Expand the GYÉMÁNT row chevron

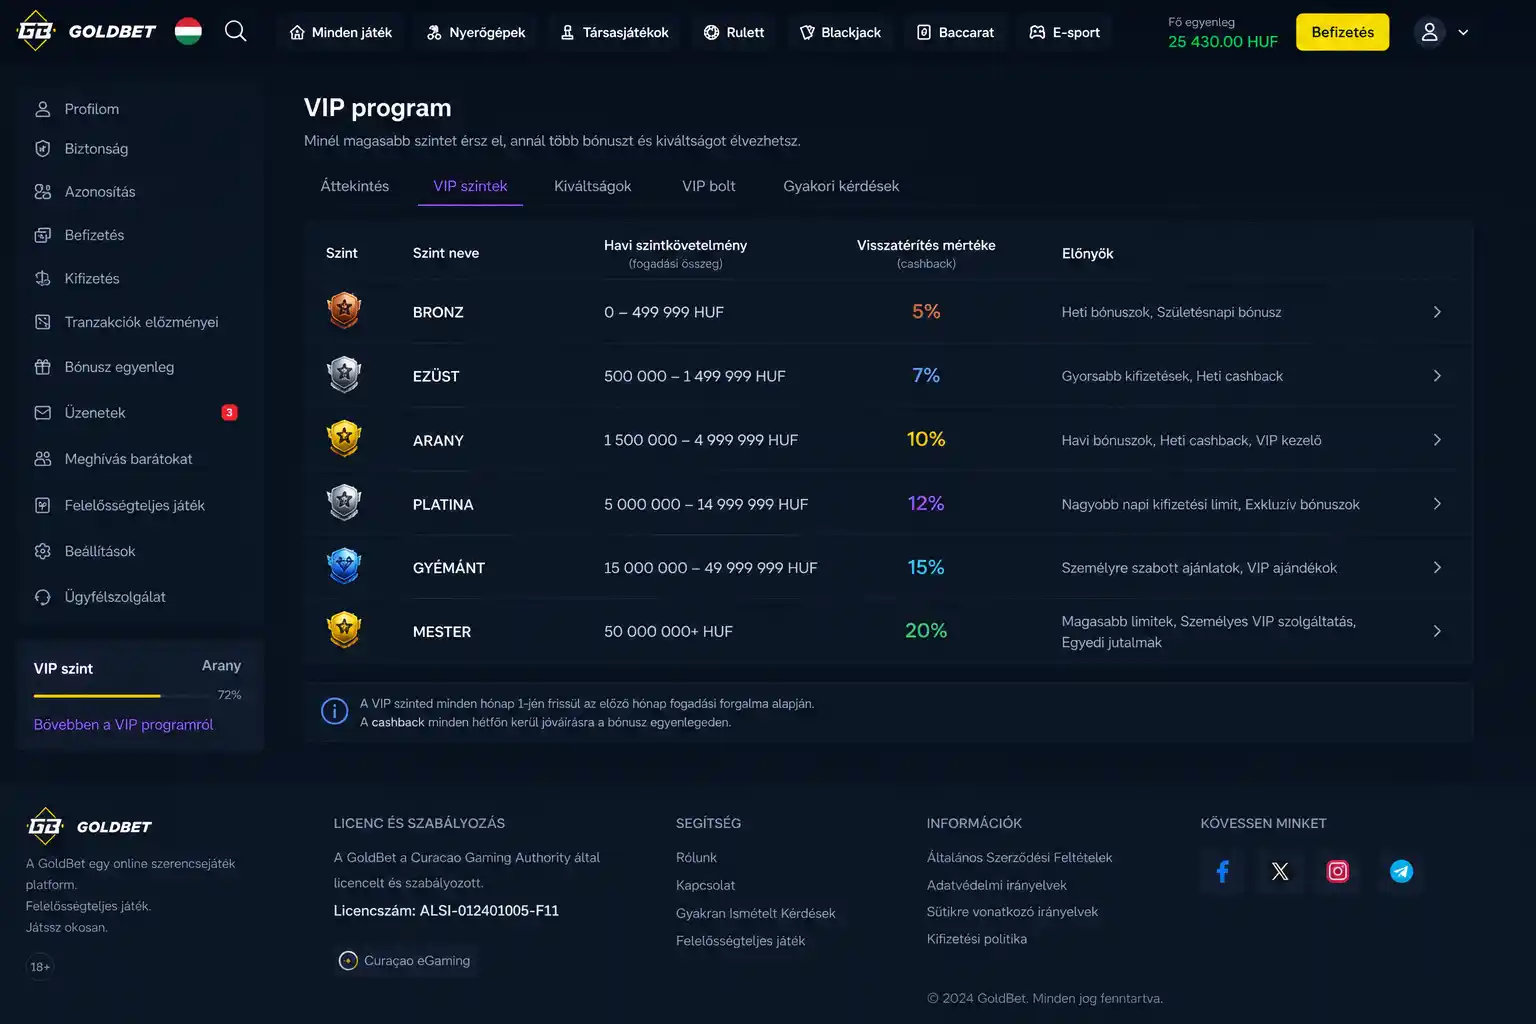click(x=1437, y=568)
